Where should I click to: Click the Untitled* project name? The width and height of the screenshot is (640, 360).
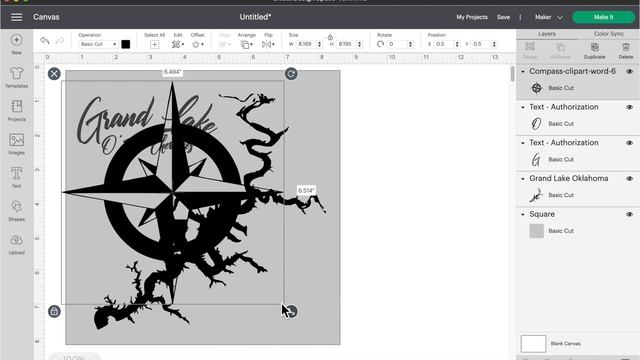pyautogui.click(x=255, y=17)
